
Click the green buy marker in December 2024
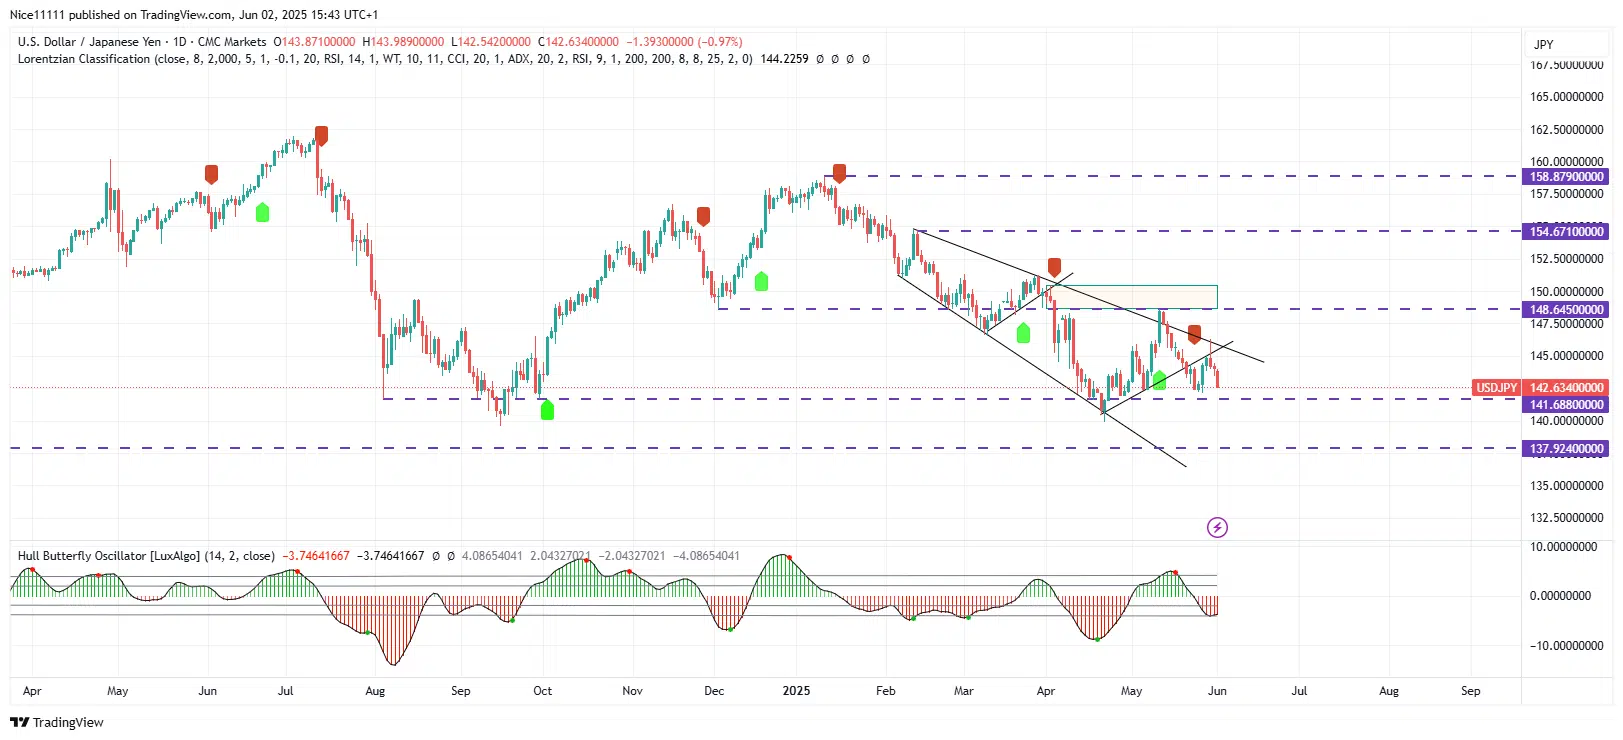[x=761, y=281]
